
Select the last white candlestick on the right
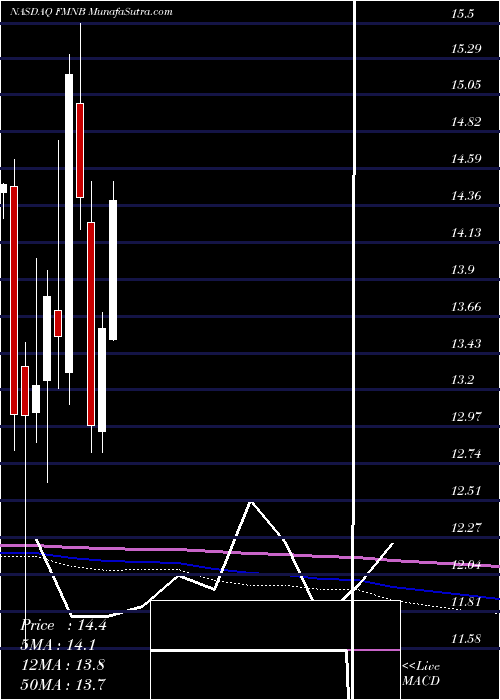[x=113, y=270]
